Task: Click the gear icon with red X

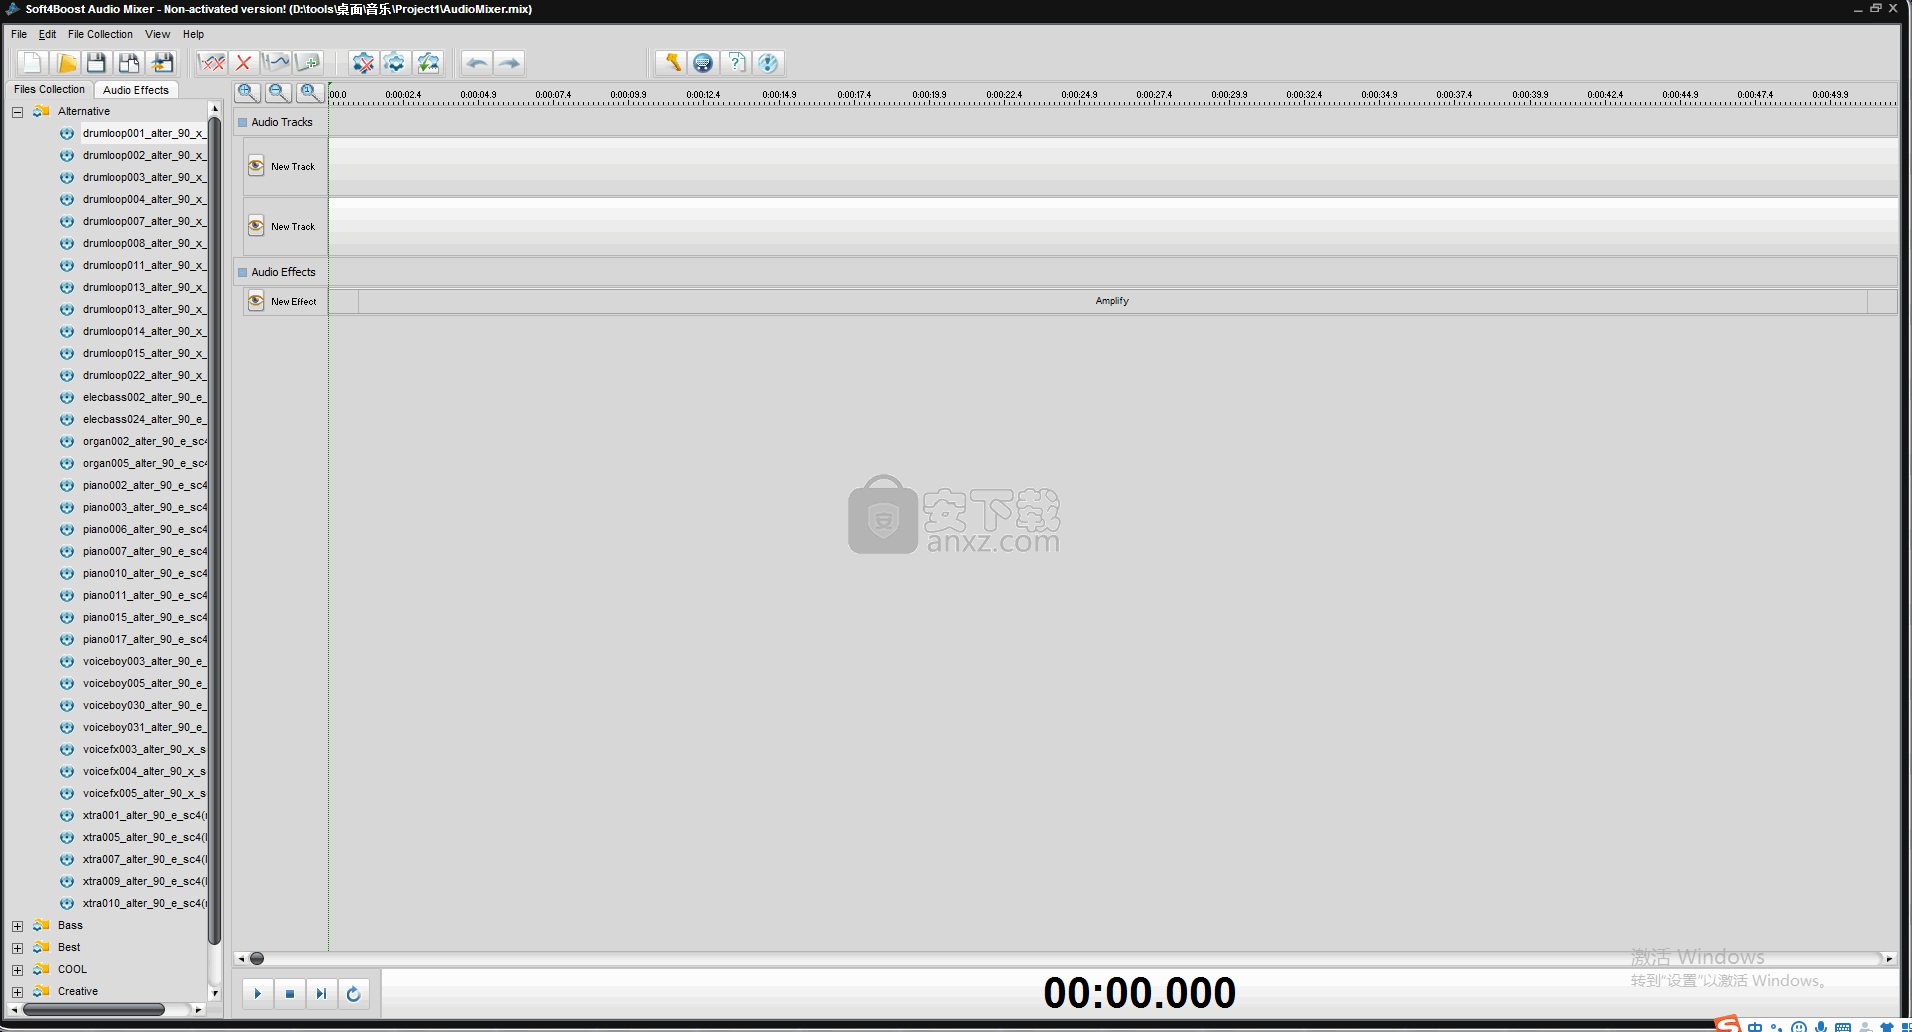Action: coord(363,63)
